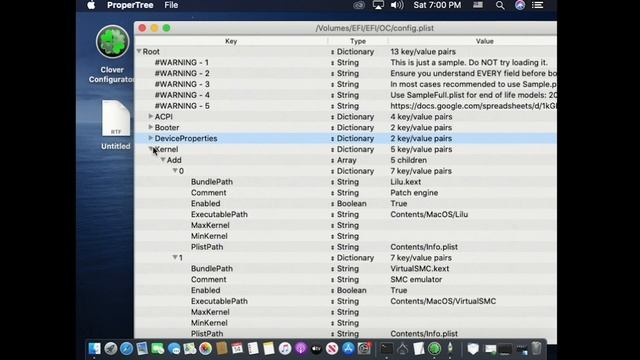Open the green Clover icon in Dock
Viewport: 640px width, 360px height.
[x=434, y=349]
